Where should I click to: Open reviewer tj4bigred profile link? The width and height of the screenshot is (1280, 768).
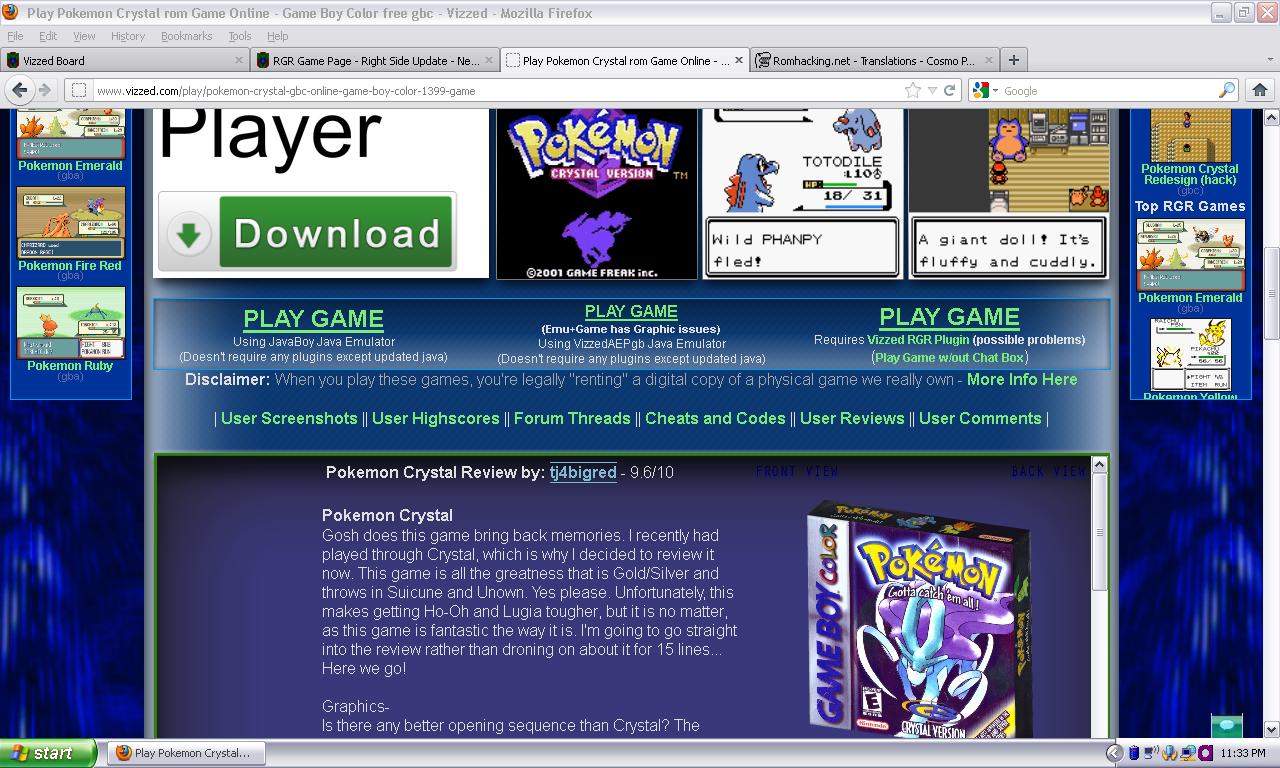(x=583, y=472)
